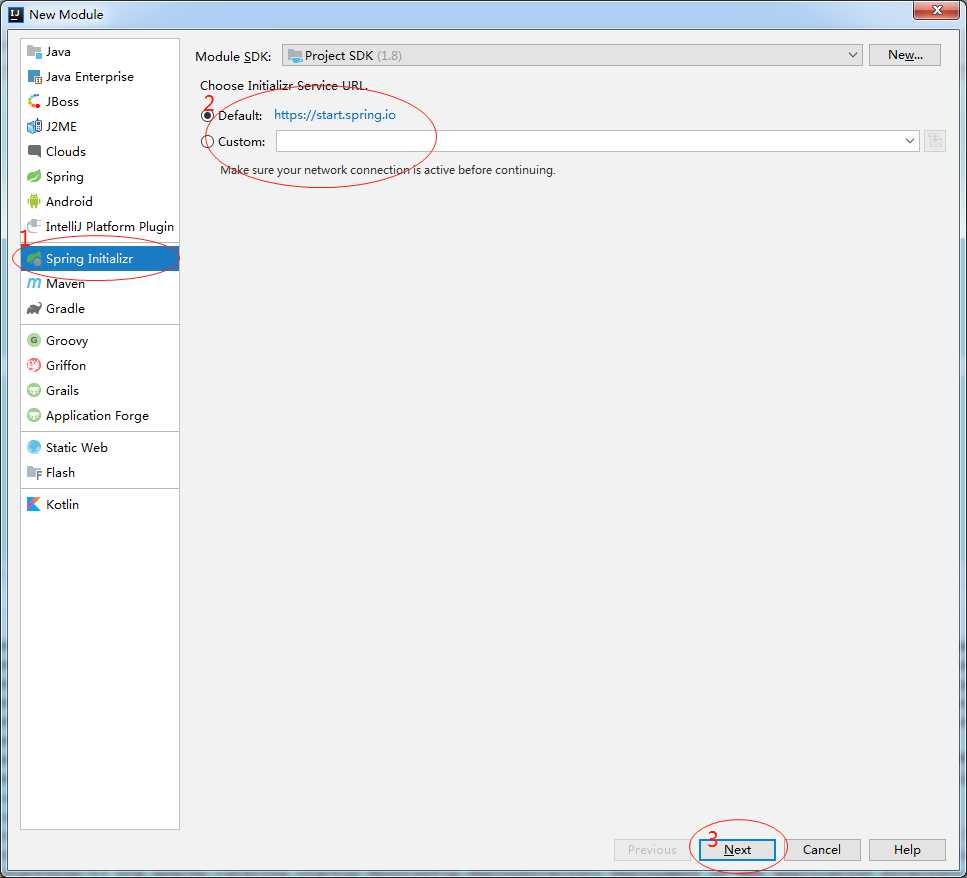The image size is (967, 878).
Task: Open the Module SDK dropdown
Action: pos(572,55)
